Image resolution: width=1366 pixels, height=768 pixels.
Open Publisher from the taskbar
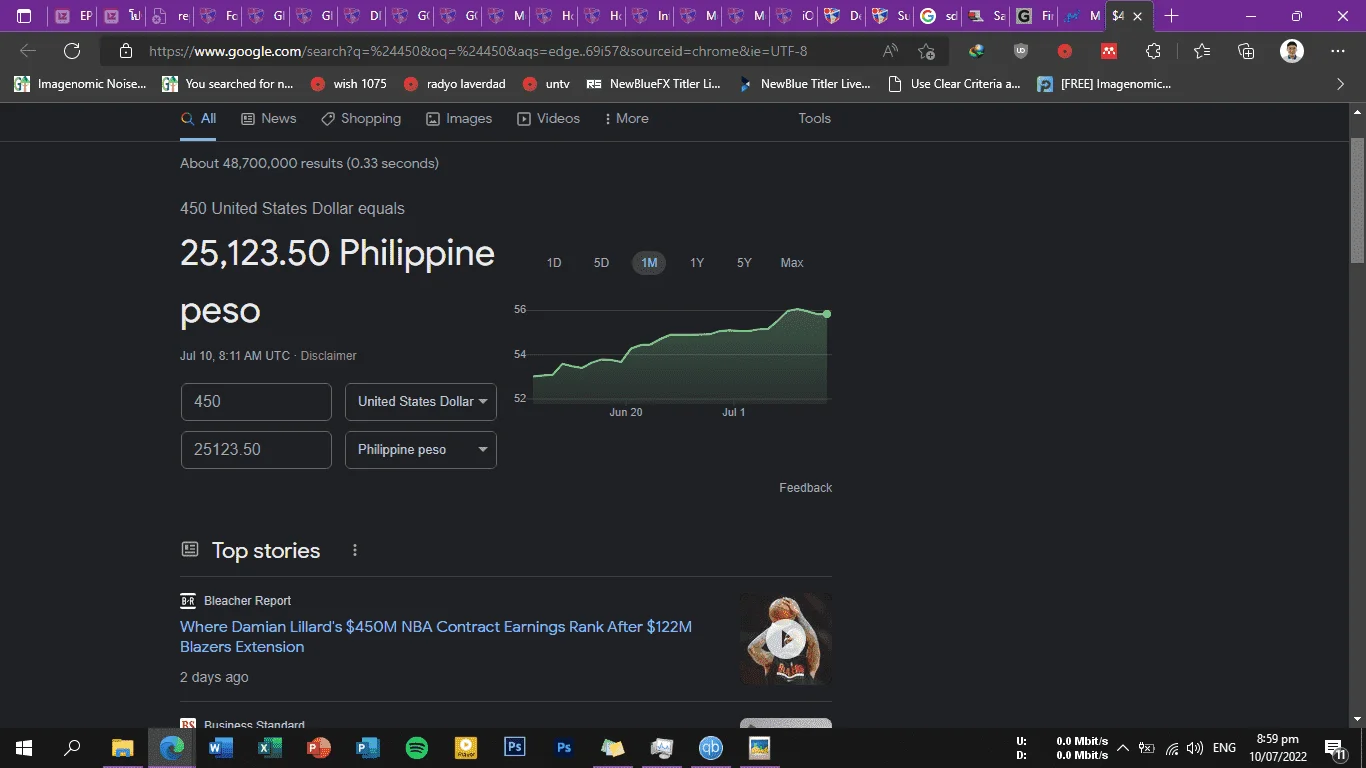(367, 747)
